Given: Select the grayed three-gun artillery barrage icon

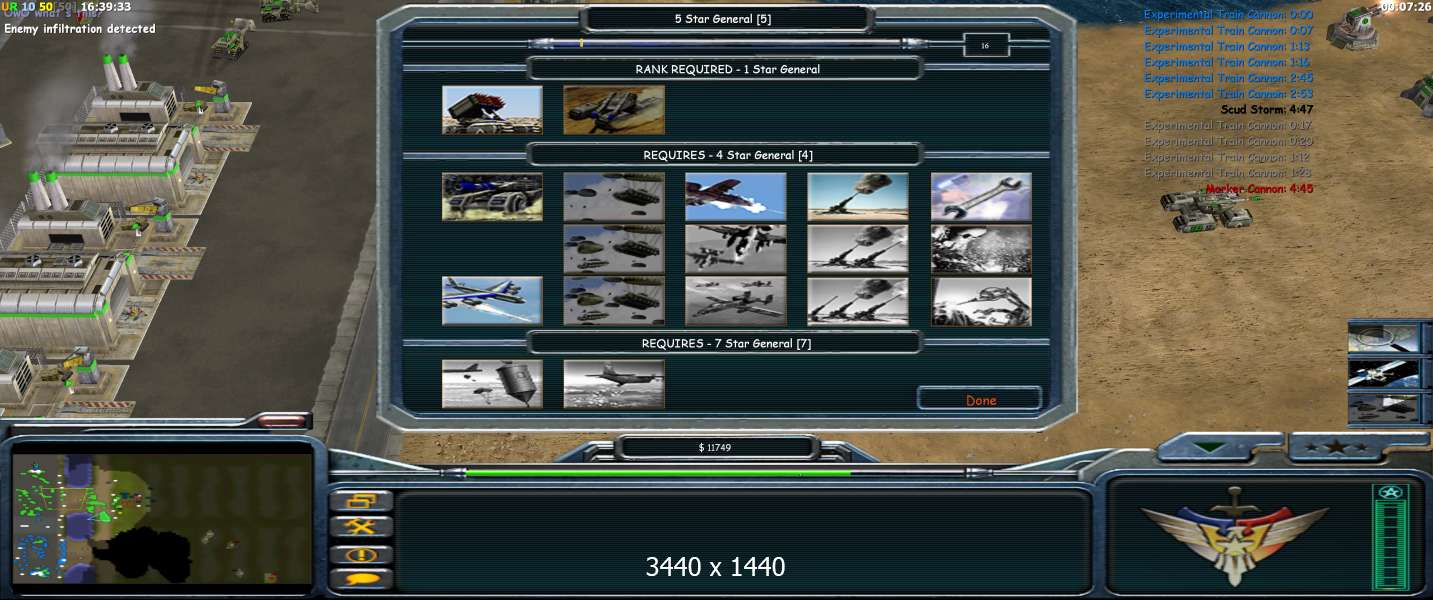Looking at the screenshot, I should click(x=858, y=301).
